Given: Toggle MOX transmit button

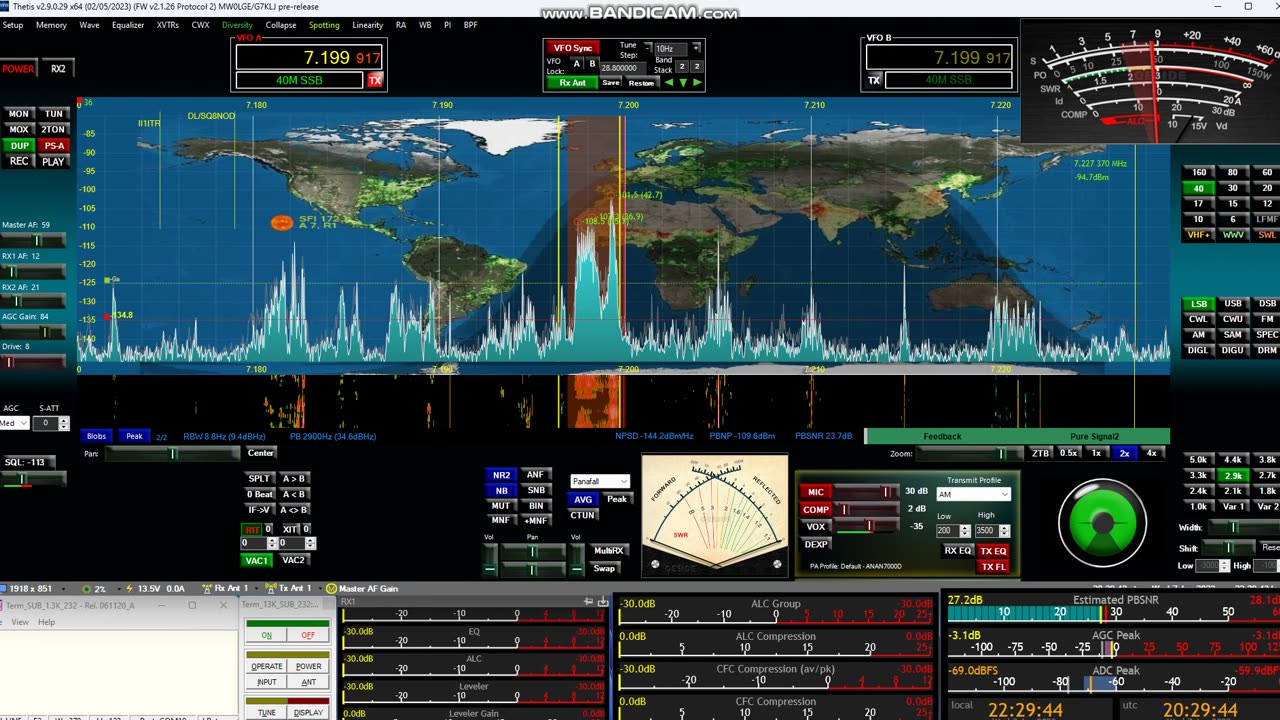Looking at the screenshot, I should (19, 130).
